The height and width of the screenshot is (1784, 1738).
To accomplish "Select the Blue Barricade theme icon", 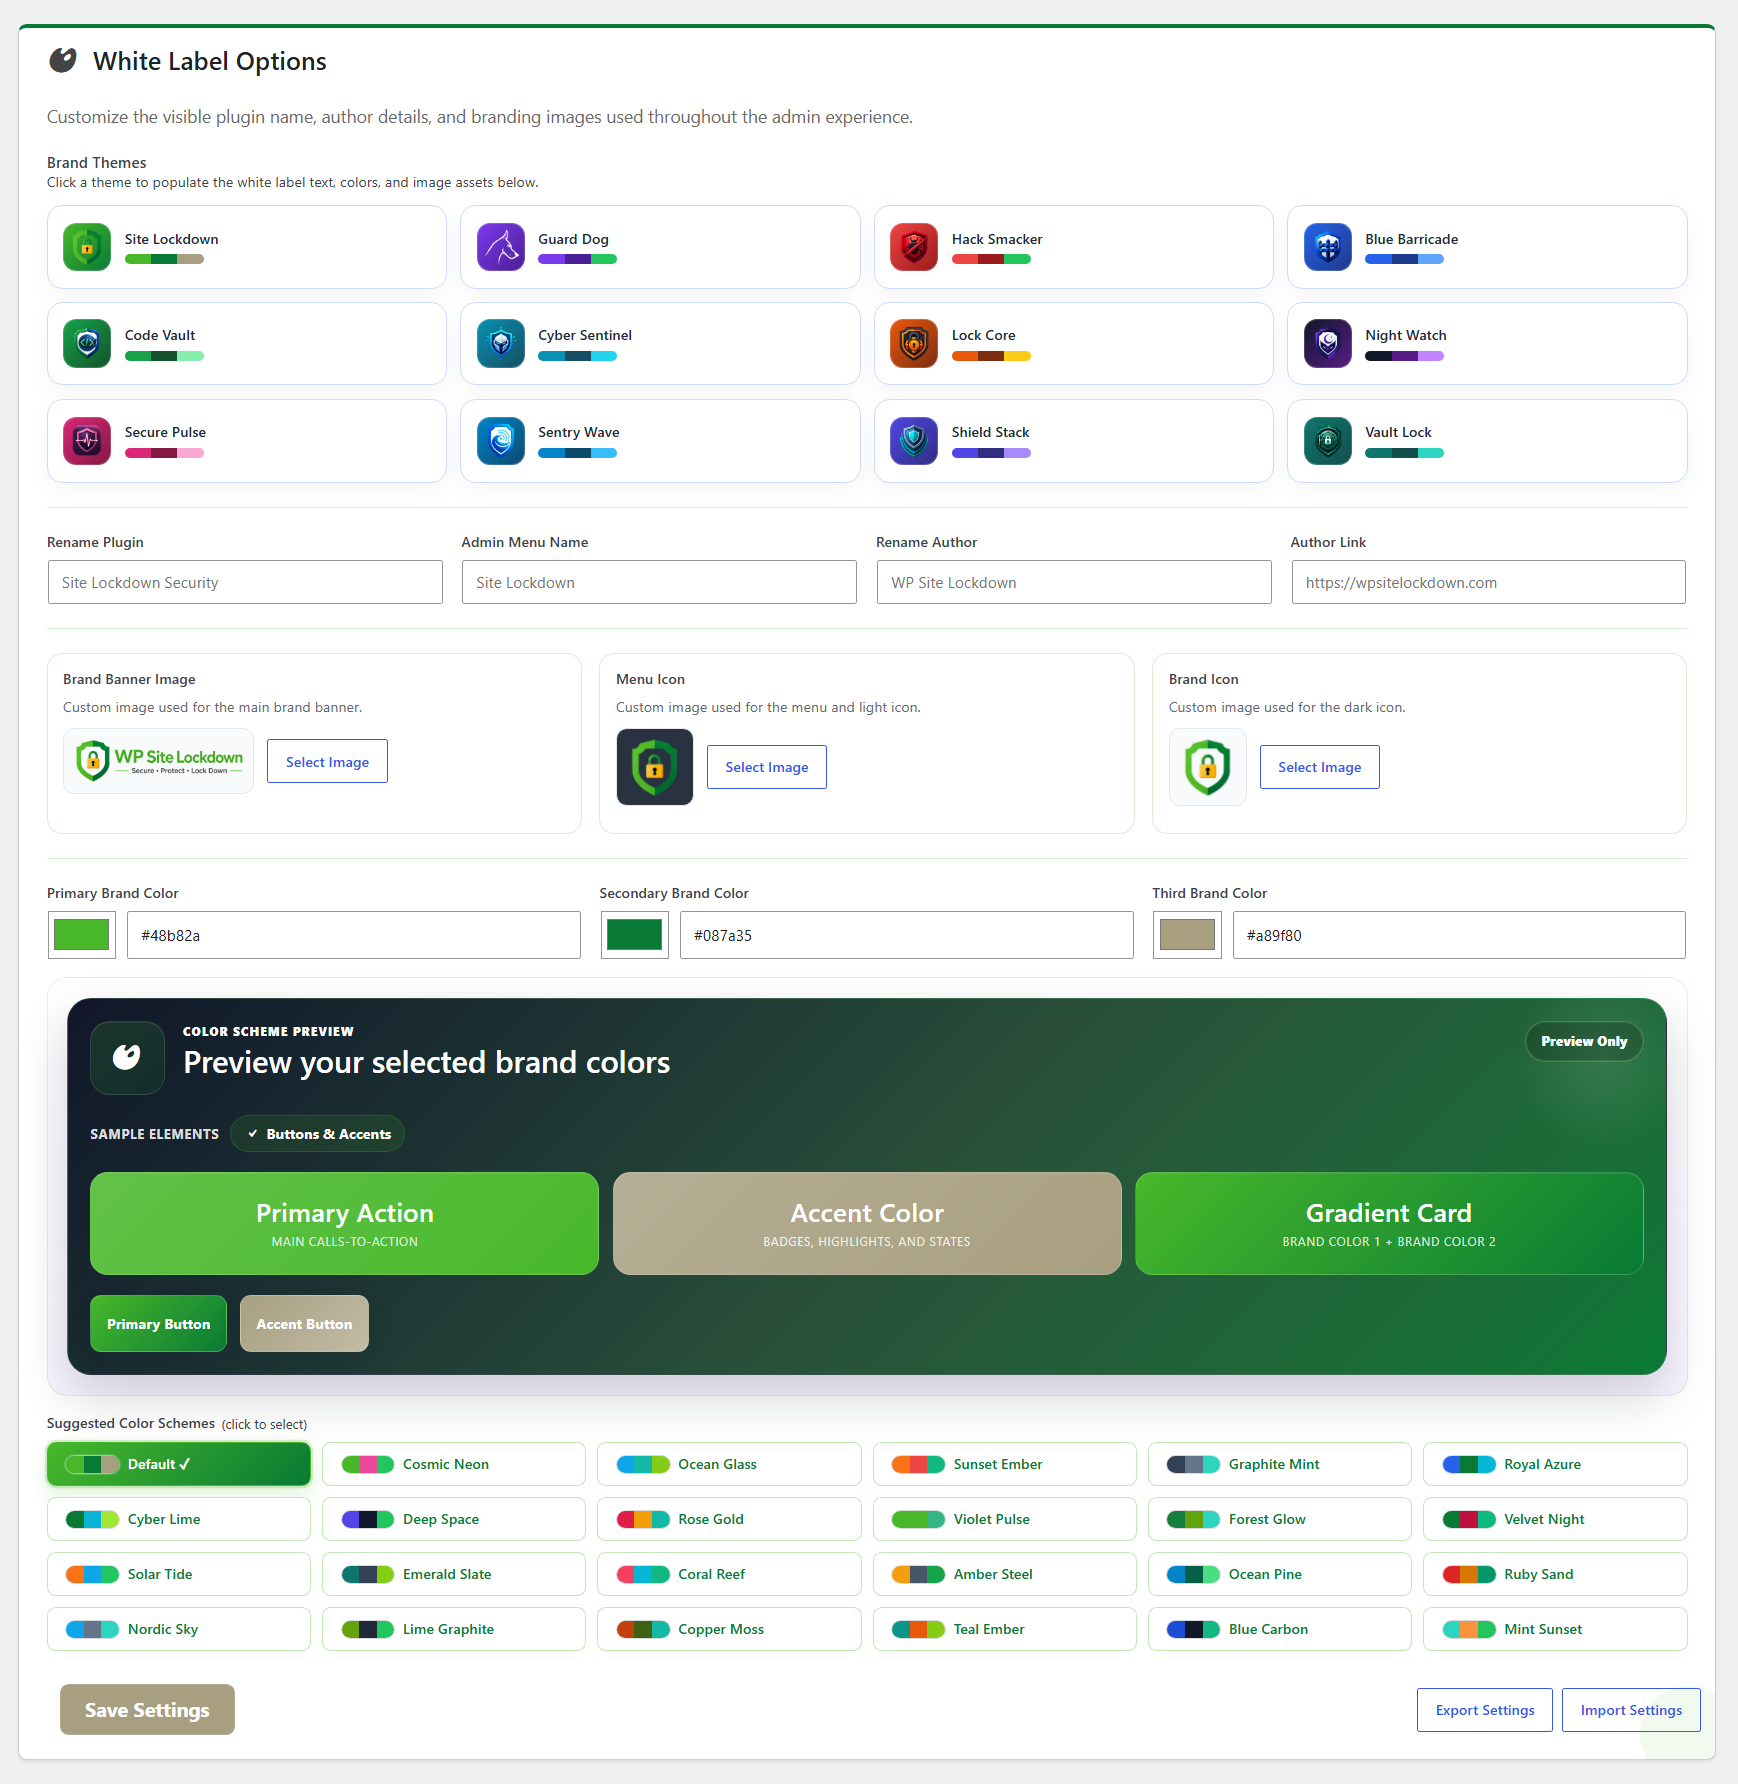I will (1328, 247).
